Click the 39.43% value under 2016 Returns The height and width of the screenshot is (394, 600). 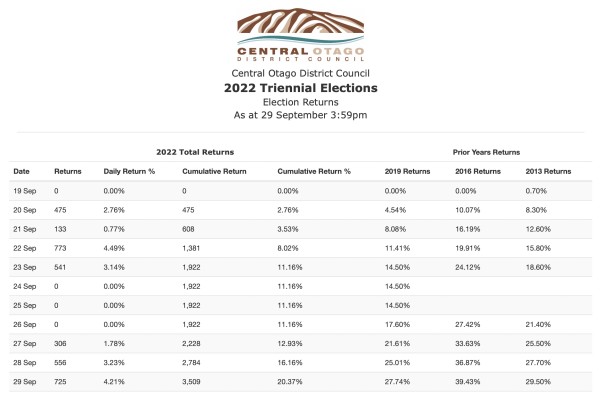(467, 382)
